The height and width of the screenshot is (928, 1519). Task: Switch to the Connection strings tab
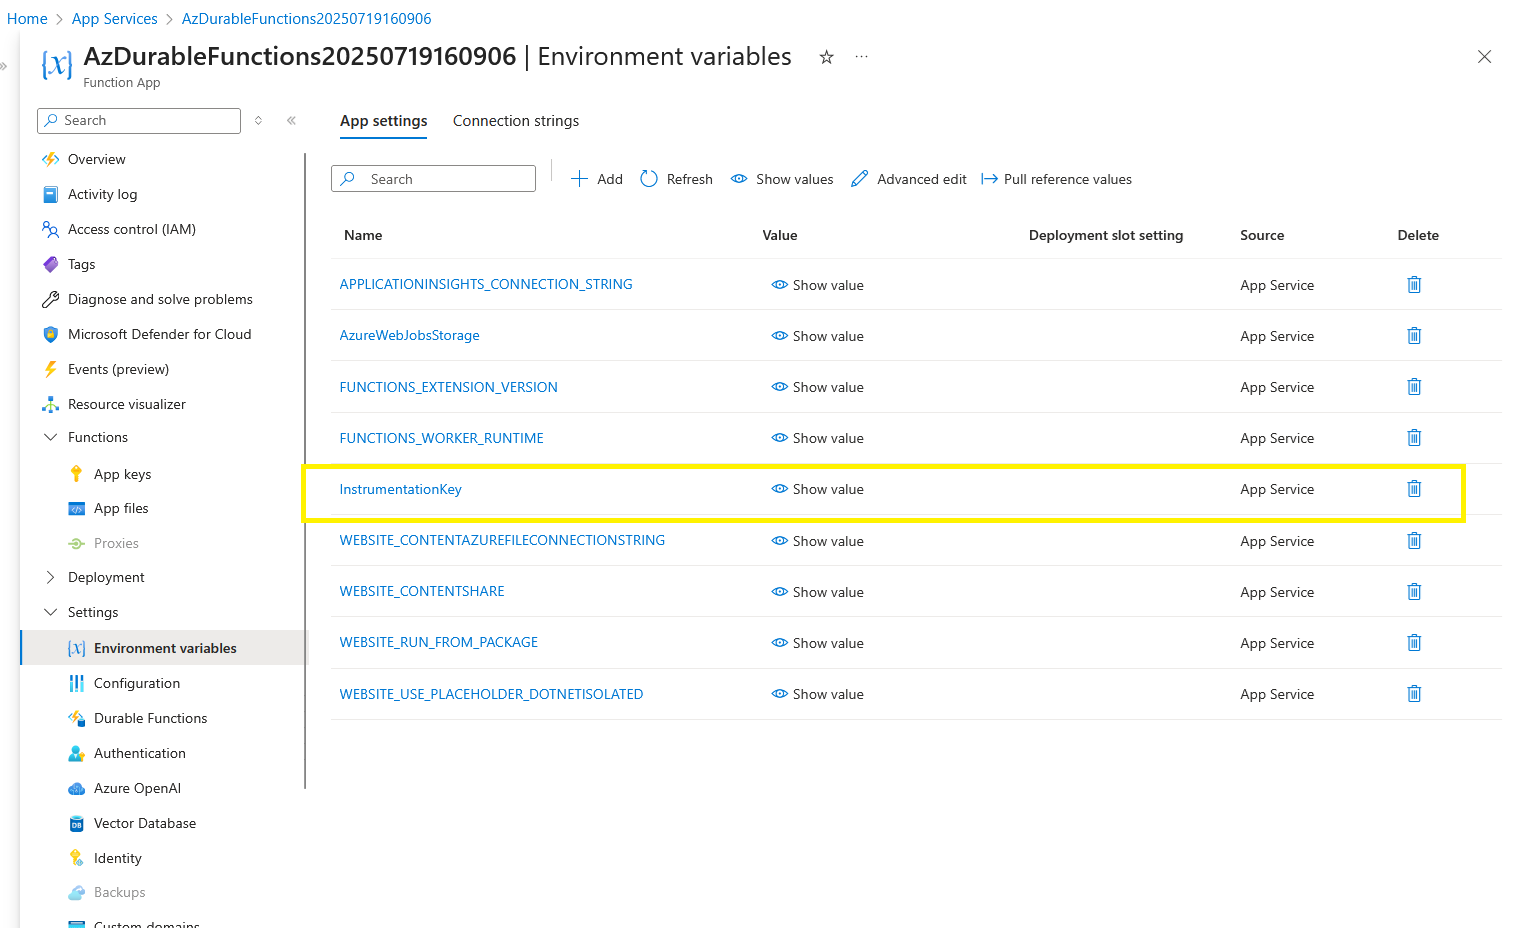516,121
